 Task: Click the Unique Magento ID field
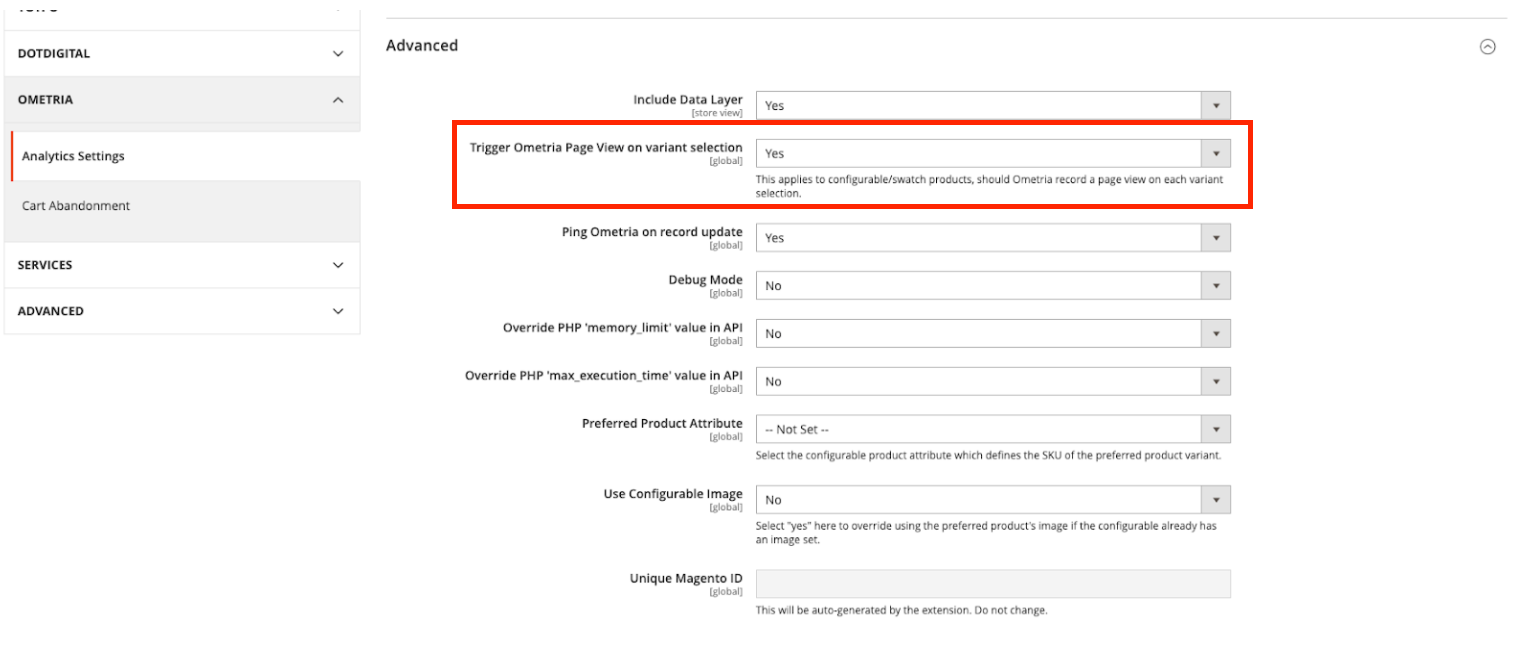993,584
